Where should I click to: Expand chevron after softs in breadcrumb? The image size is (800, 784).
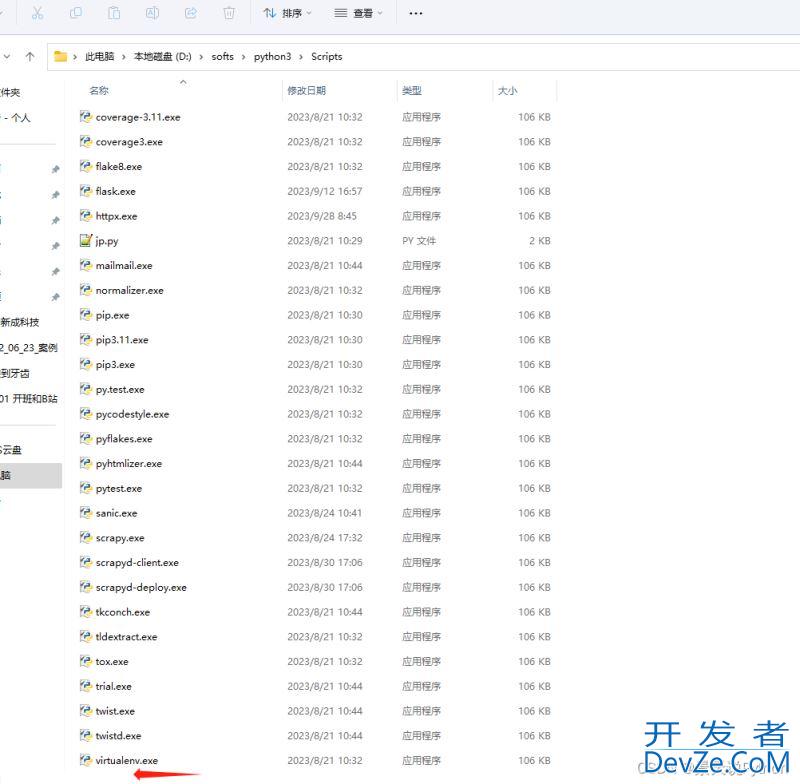(243, 57)
